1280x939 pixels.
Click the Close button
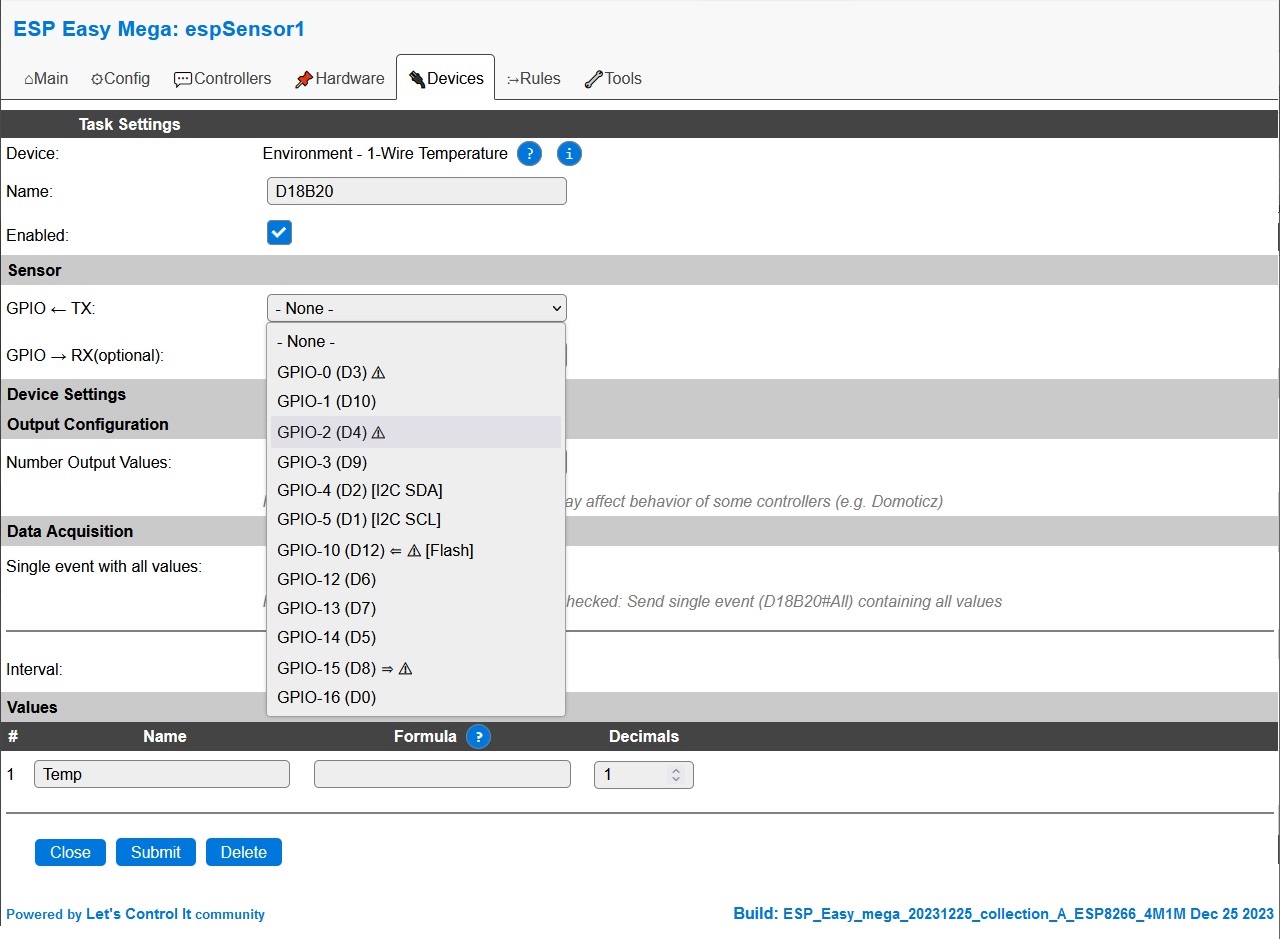pyautogui.click(x=70, y=852)
